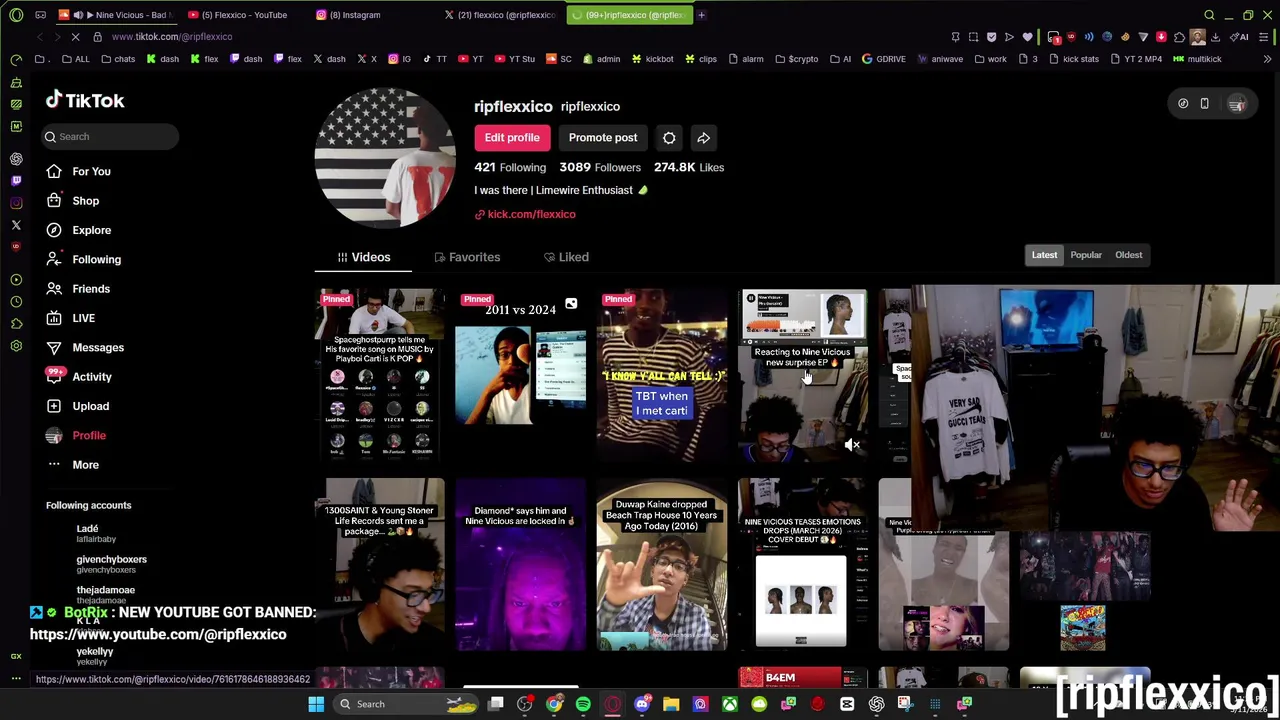1280x720 pixels.
Task: Click the Promote post button
Action: 603,138
